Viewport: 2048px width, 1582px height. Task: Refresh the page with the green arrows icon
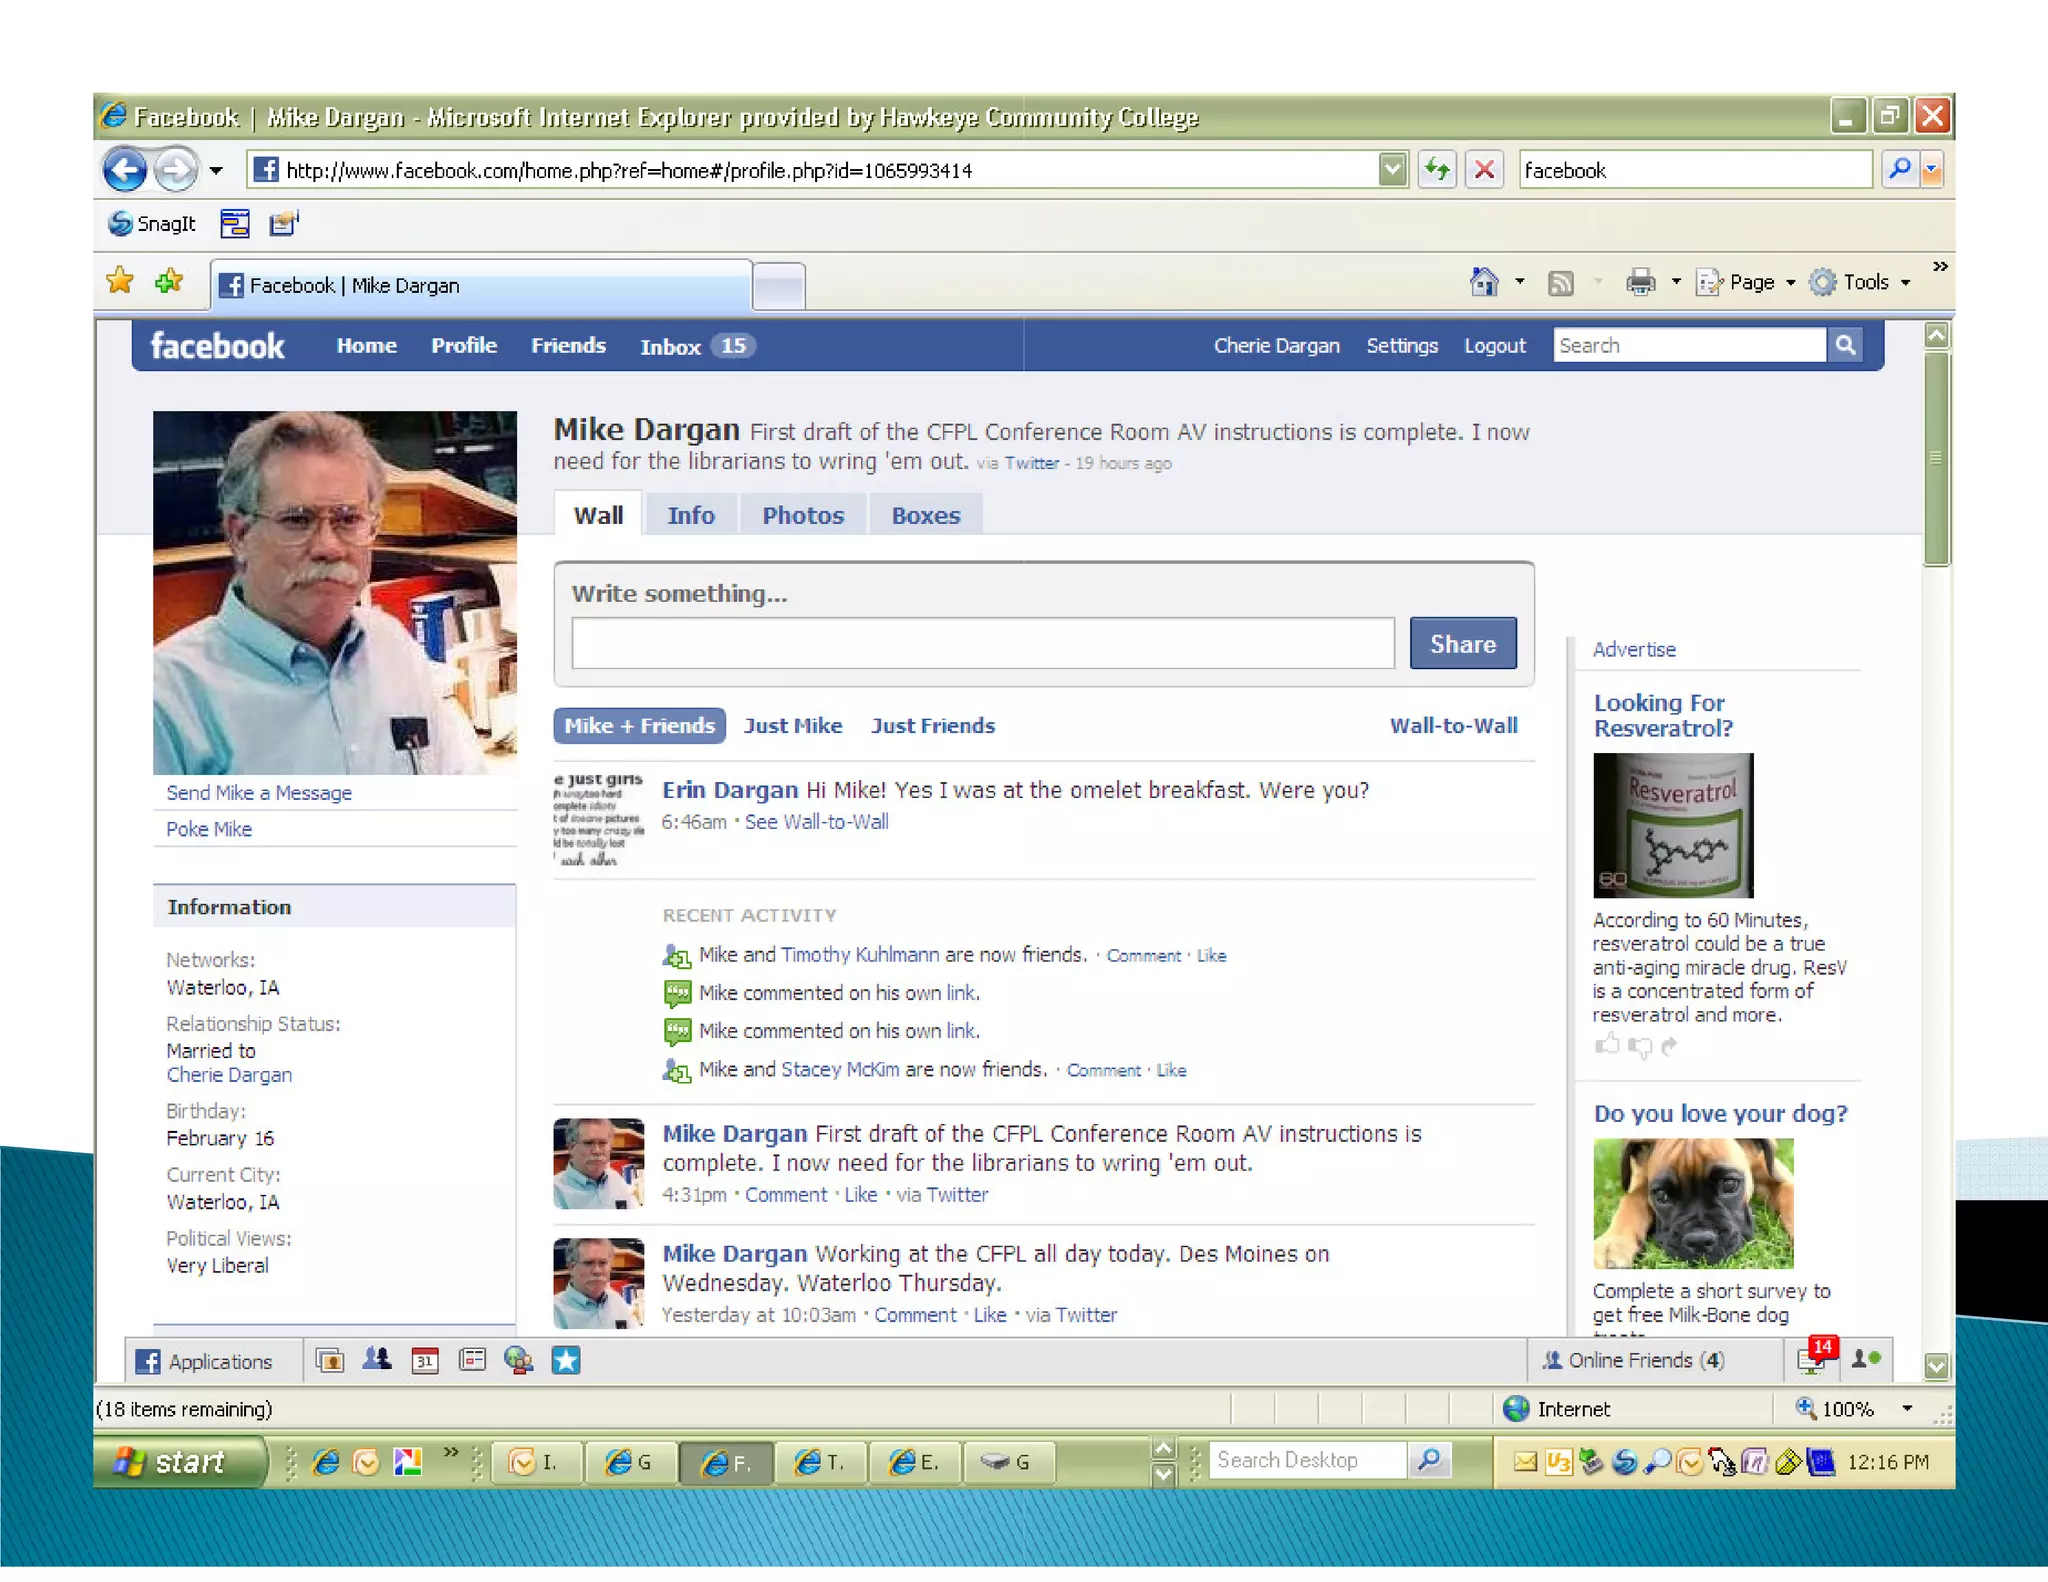tap(1436, 169)
